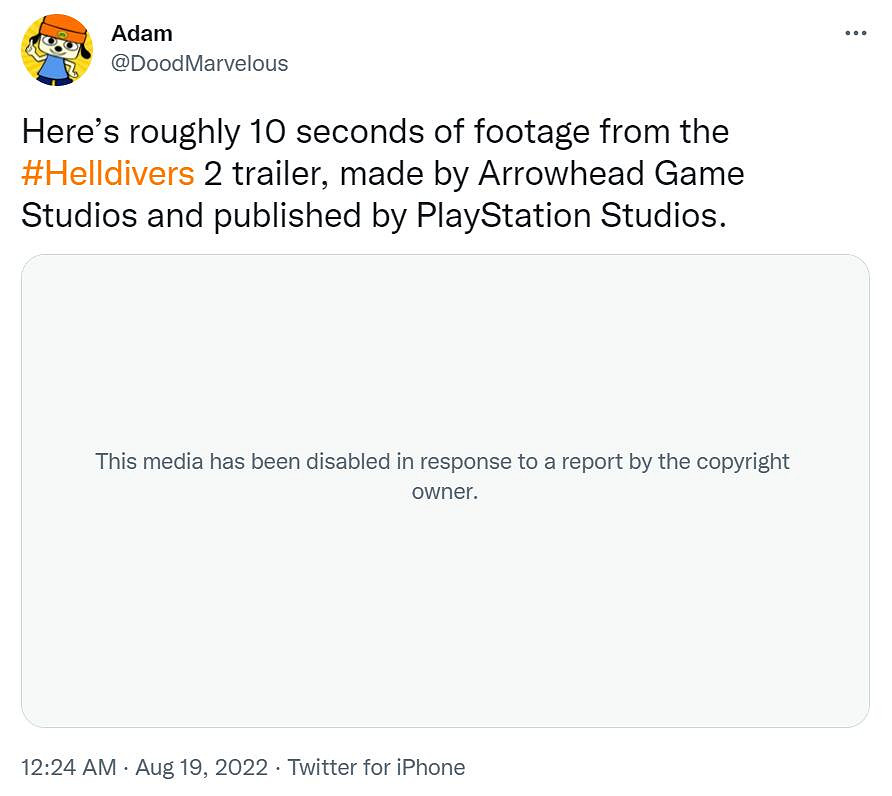
Task: Click 'Here's roughly 10 seconds' opening text
Action: click(x=185, y=132)
